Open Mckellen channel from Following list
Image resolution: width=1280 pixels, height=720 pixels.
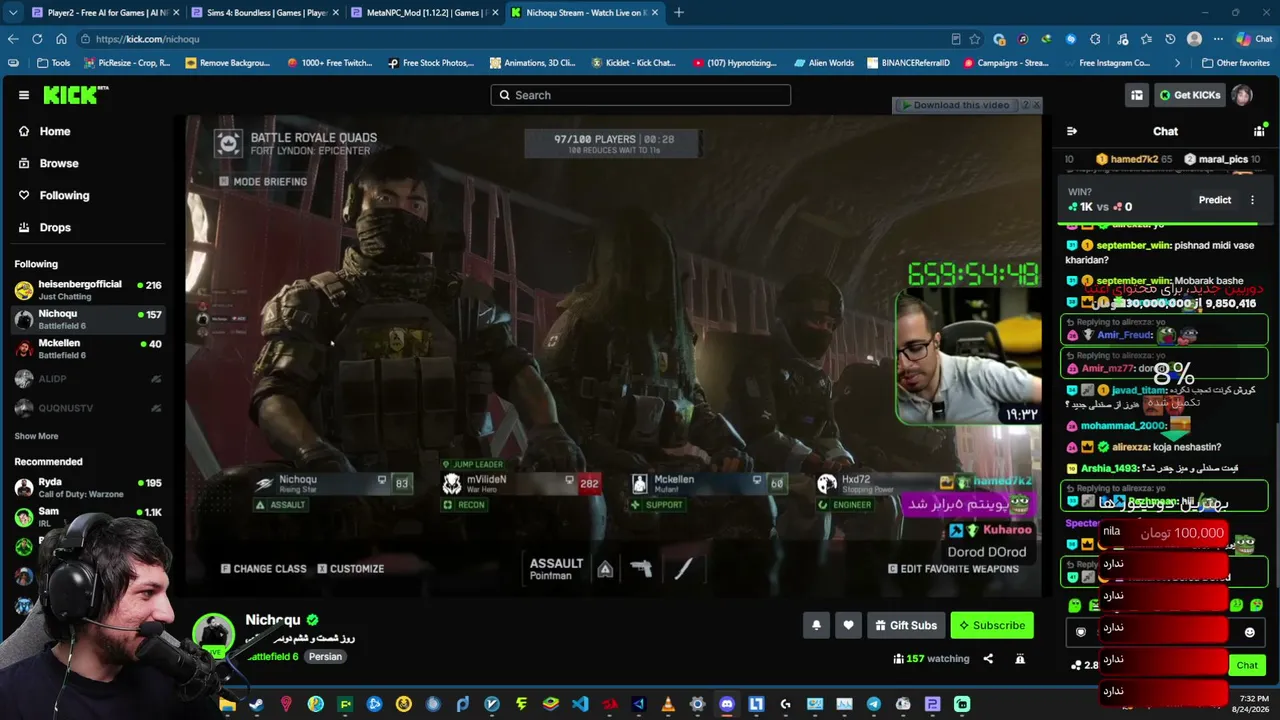click(x=88, y=349)
